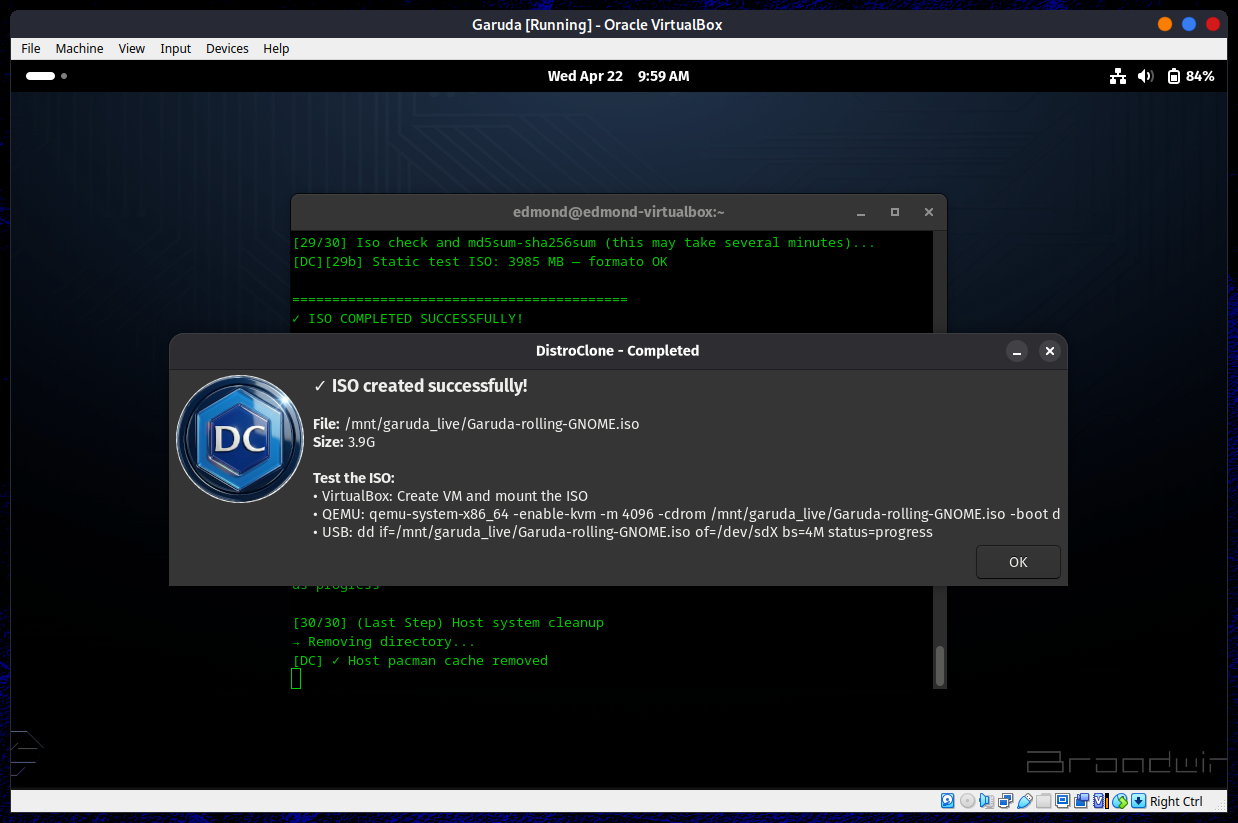Open the date and time calendar dropdown

coord(618,76)
